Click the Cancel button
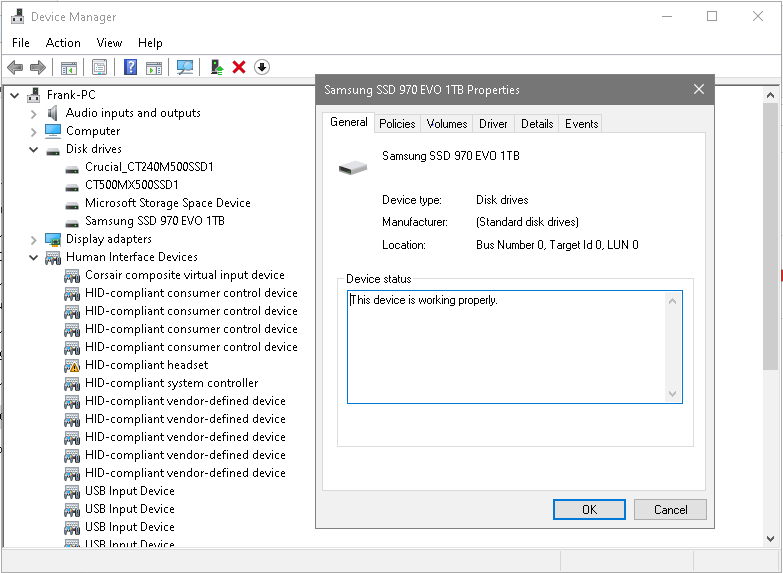Viewport: 783px width, 573px height. [670, 510]
